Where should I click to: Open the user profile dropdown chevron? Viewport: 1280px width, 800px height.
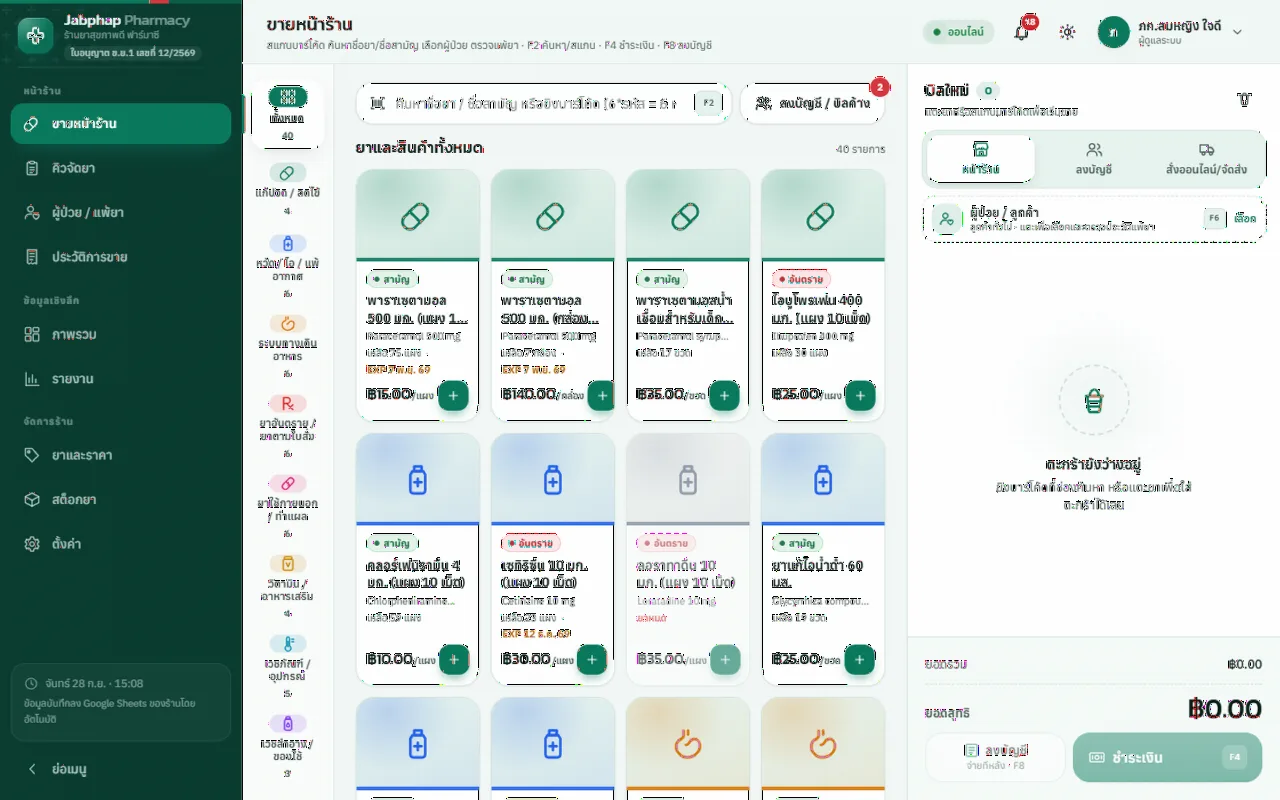1237,32
